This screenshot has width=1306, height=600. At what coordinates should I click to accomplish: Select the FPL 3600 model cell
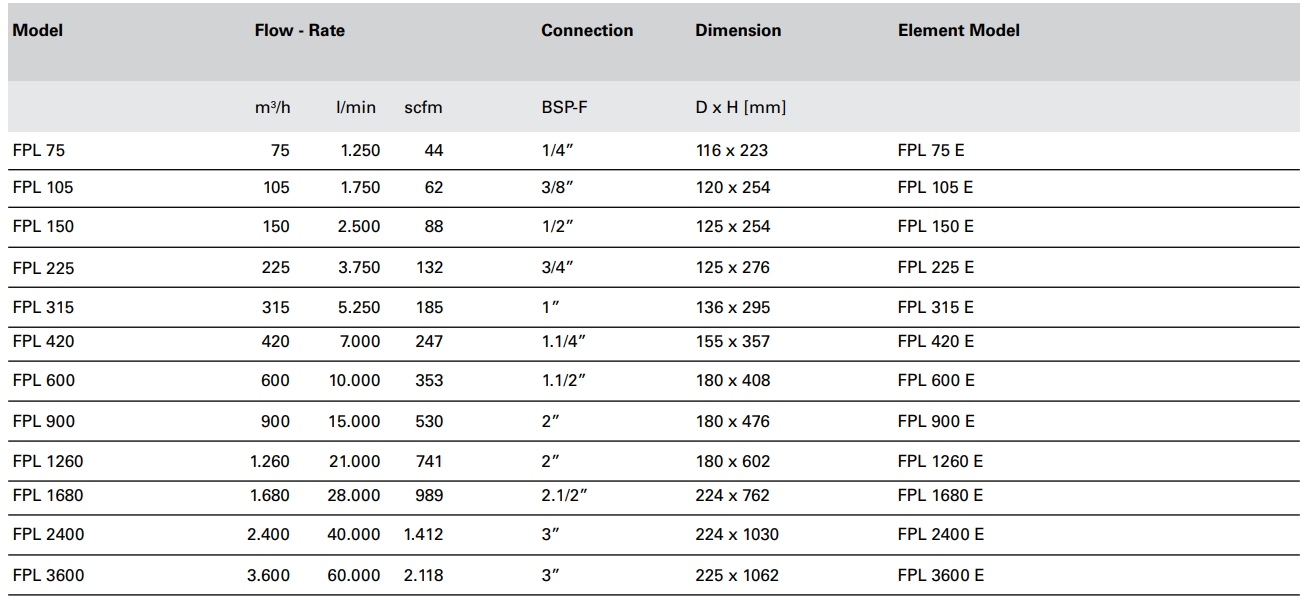[48, 576]
